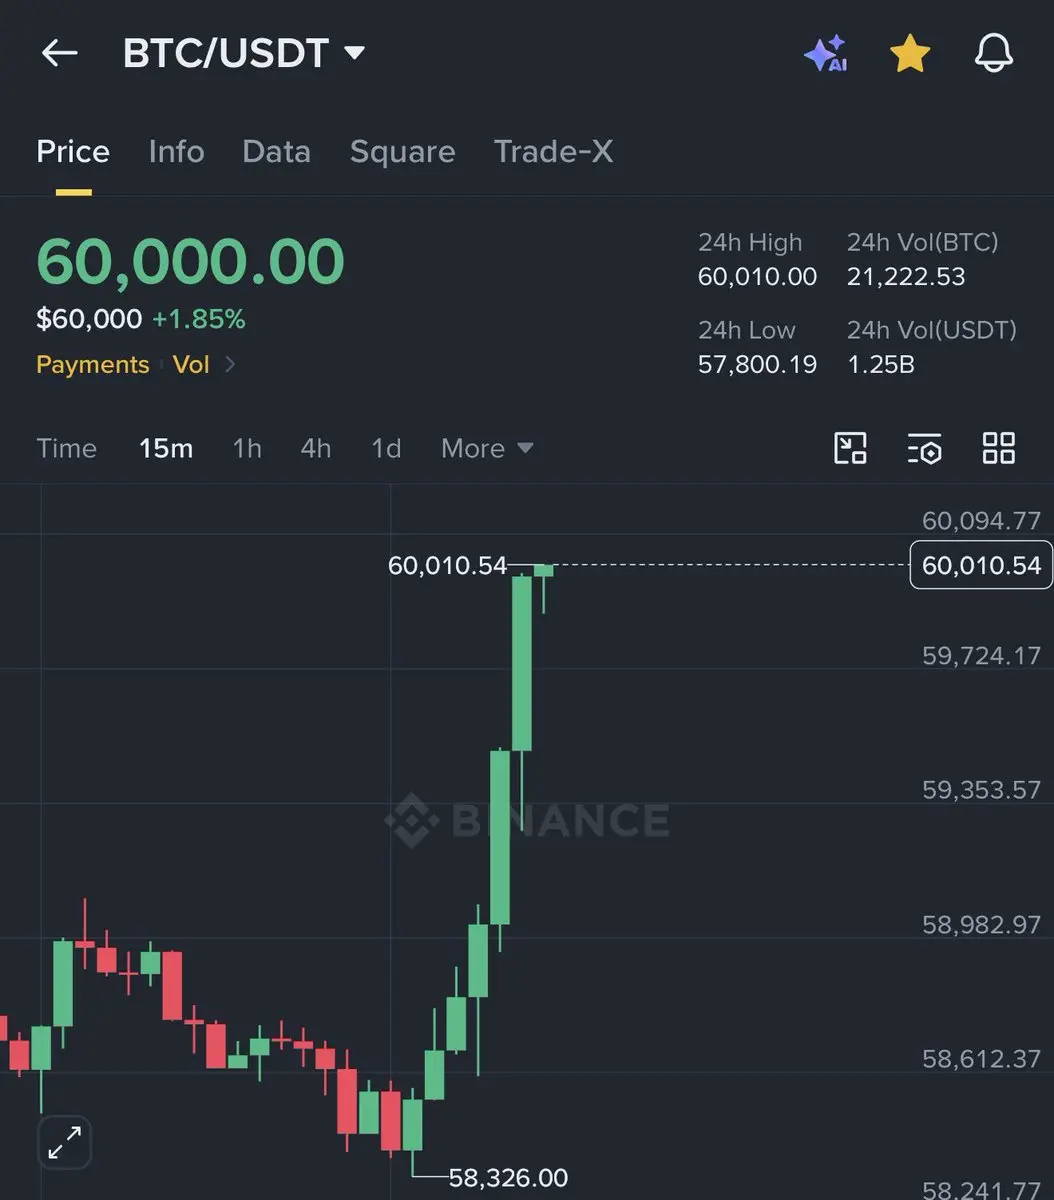This screenshot has width=1054, height=1200.
Task: Expand Vol chevron arrow
Action: 230,364
